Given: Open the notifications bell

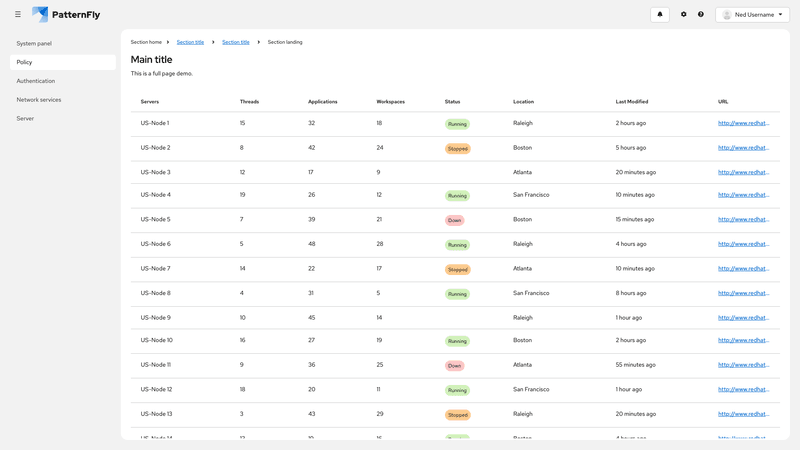Looking at the screenshot, I should click(x=659, y=14).
